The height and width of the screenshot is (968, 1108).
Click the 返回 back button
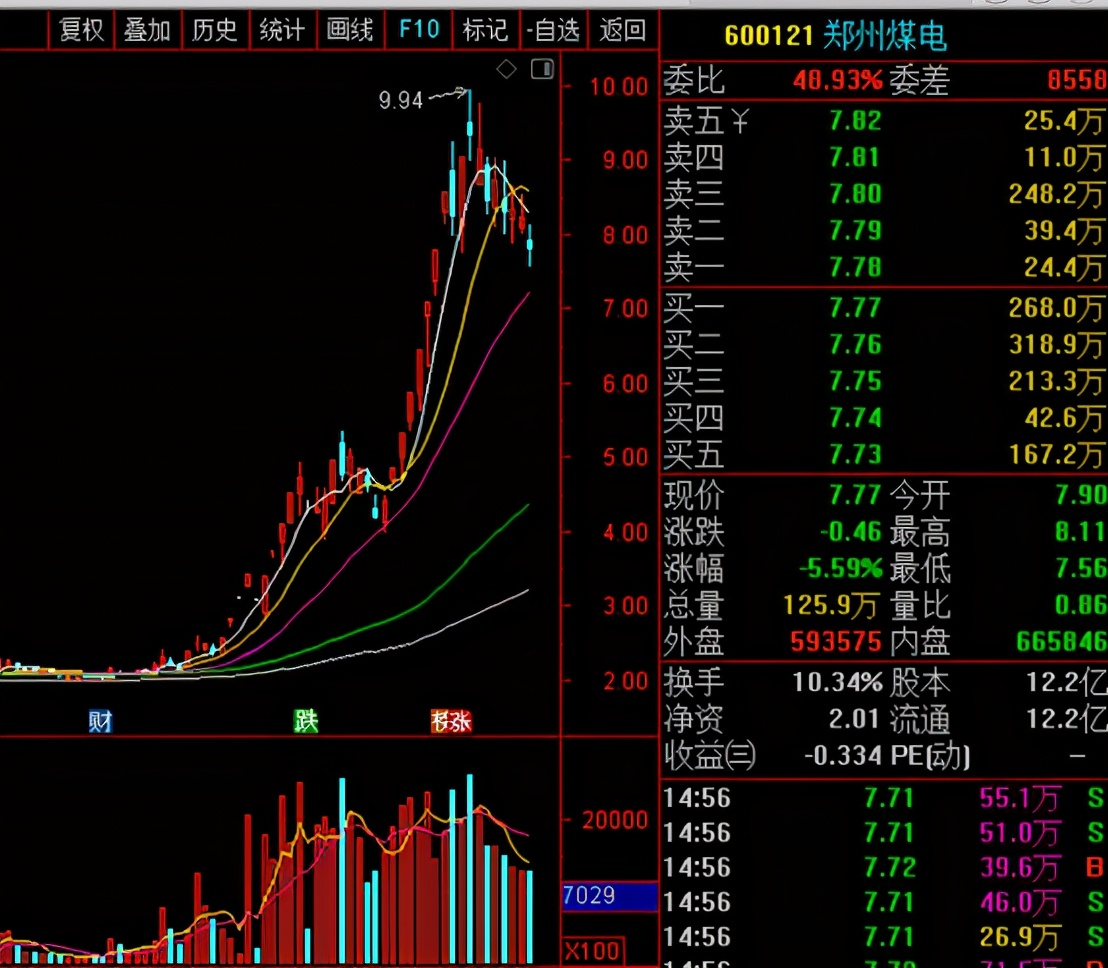coord(623,30)
